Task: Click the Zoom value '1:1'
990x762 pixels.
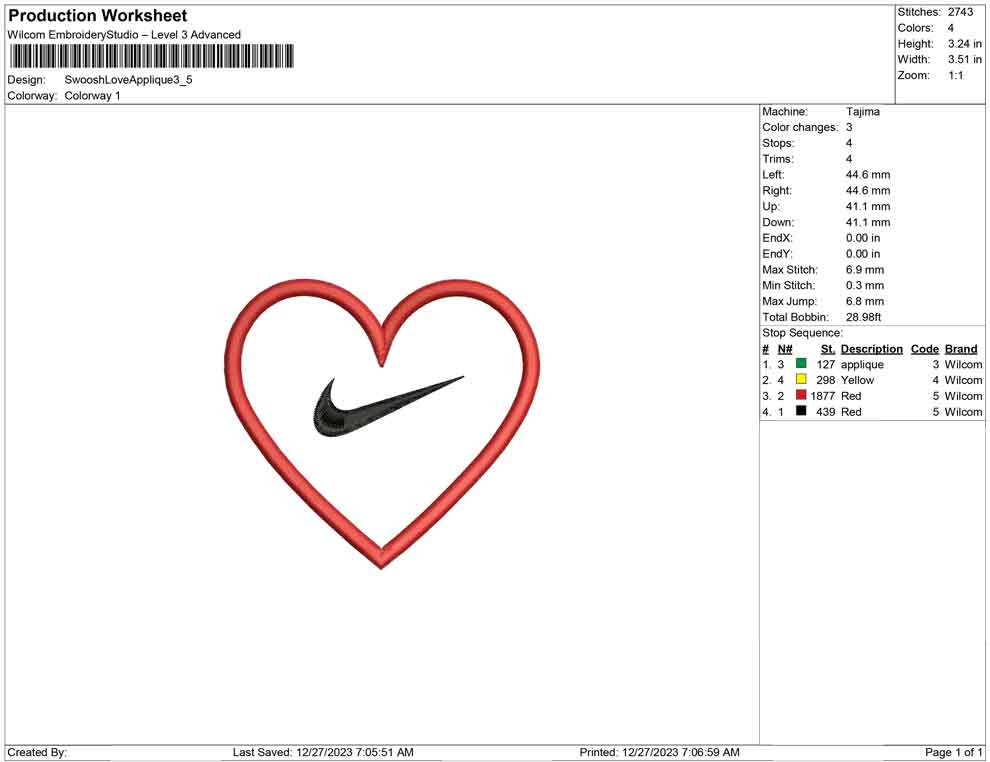Action: click(x=955, y=75)
